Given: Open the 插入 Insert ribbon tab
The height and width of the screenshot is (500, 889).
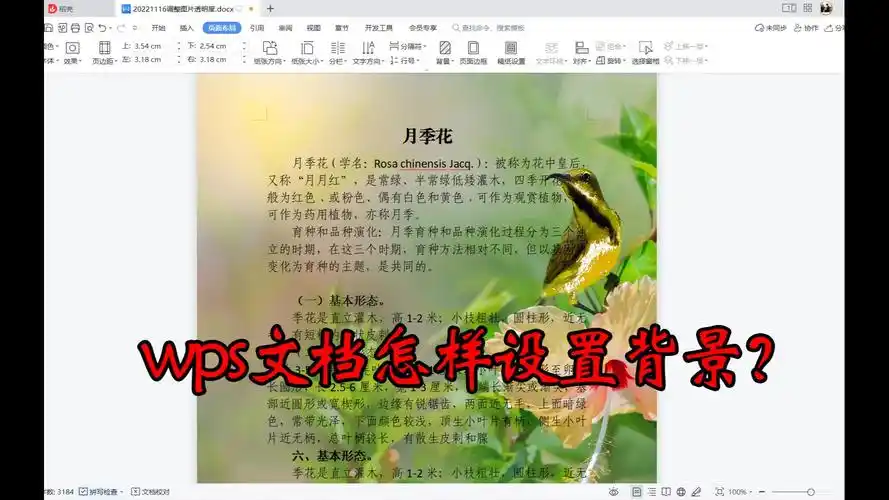Looking at the screenshot, I should 187,28.
